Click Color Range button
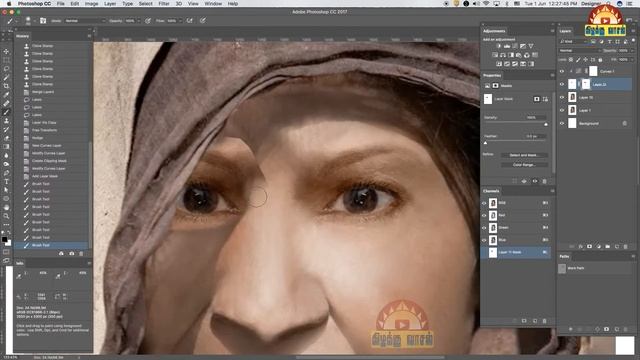 [x=524, y=165]
